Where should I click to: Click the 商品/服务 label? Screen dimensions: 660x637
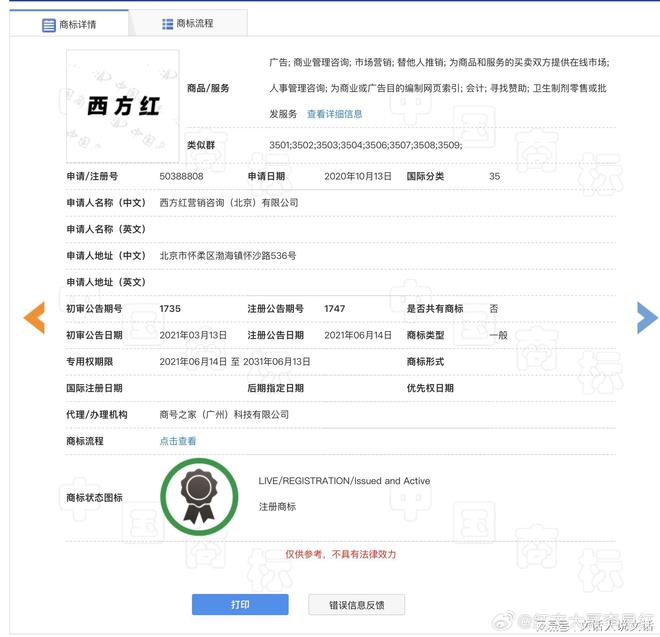(x=208, y=88)
